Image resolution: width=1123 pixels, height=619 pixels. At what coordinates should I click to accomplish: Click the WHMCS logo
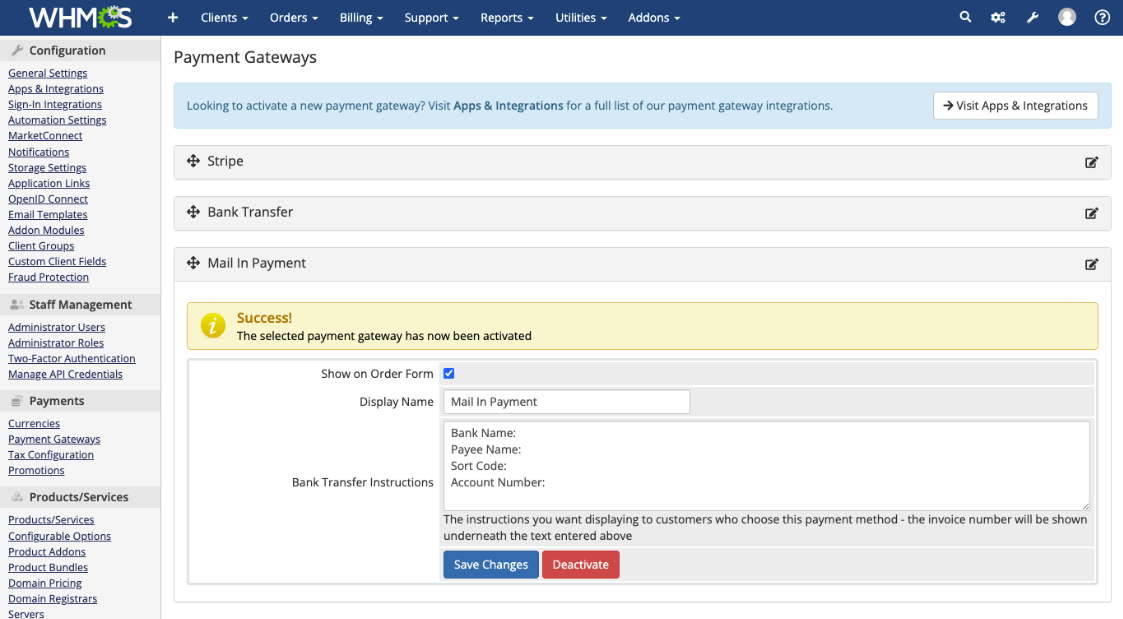click(x=80, y=17)
